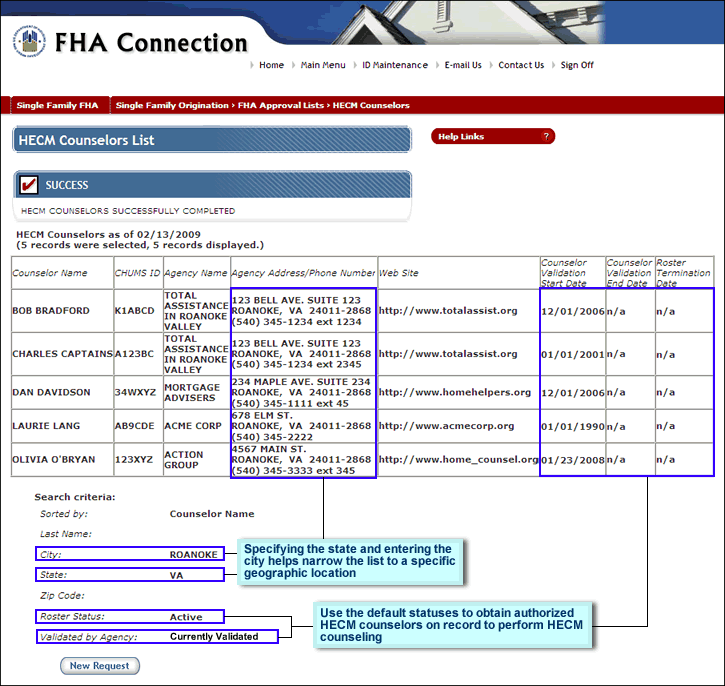Open the Home navigation link
725x686 pixels.
[x=271, y=65]
